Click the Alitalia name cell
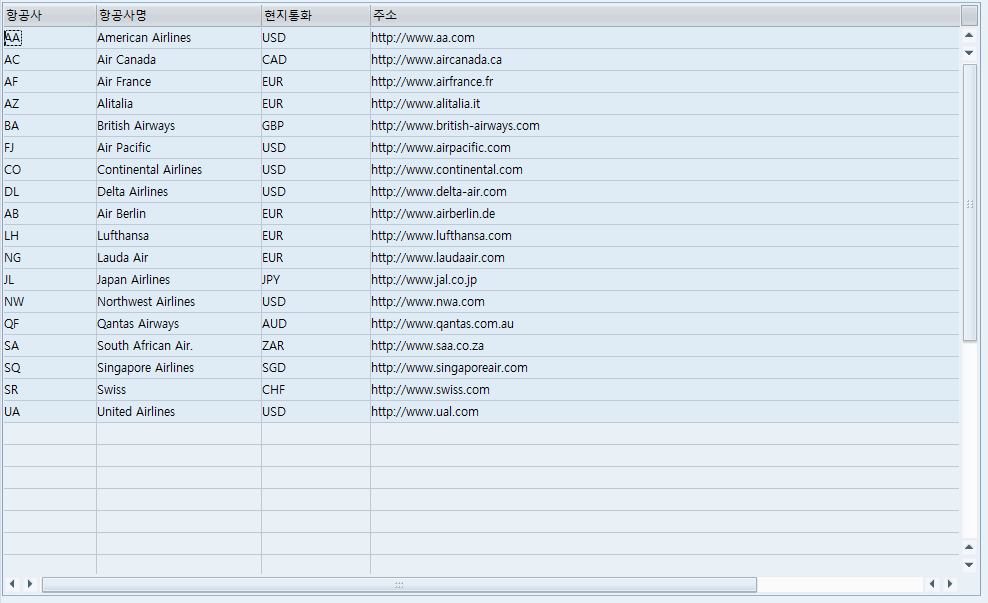988x603 pixels. click(179, 104)
